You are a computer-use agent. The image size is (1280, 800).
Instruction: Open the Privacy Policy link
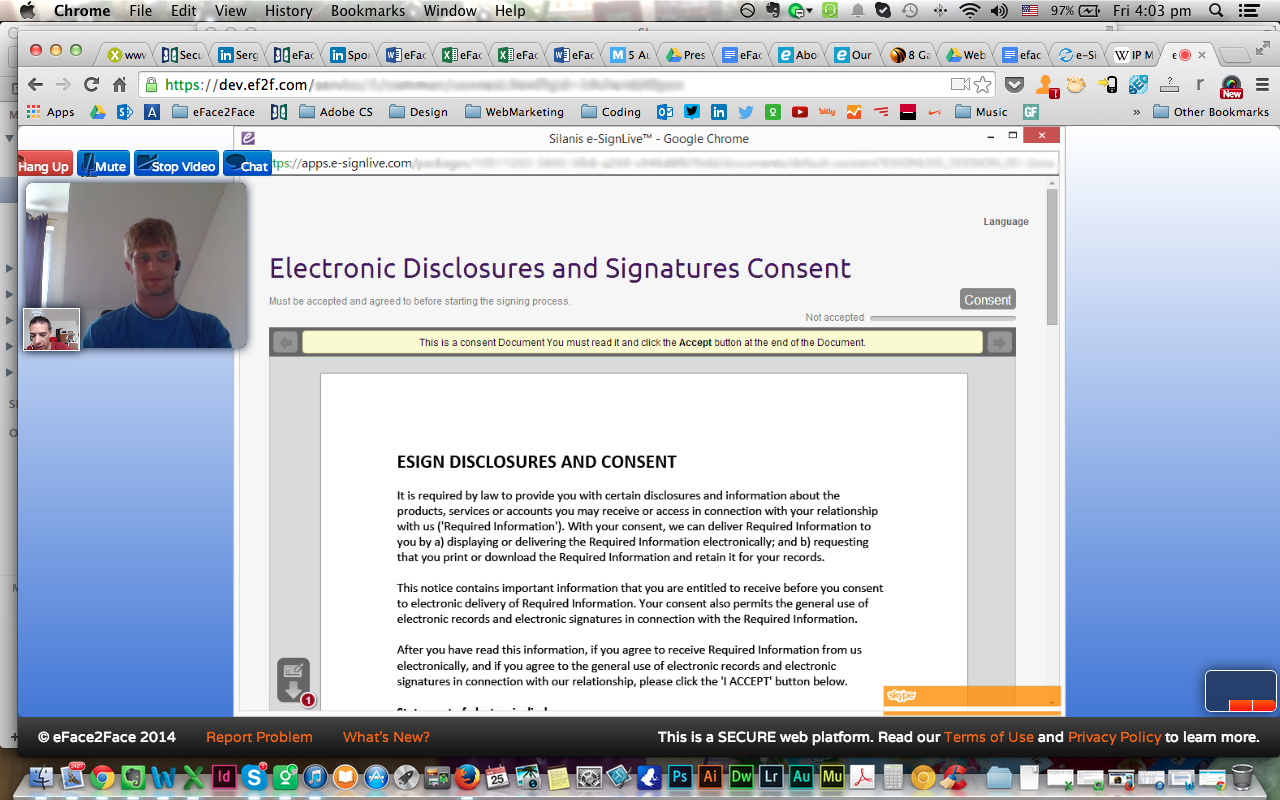1114,737
